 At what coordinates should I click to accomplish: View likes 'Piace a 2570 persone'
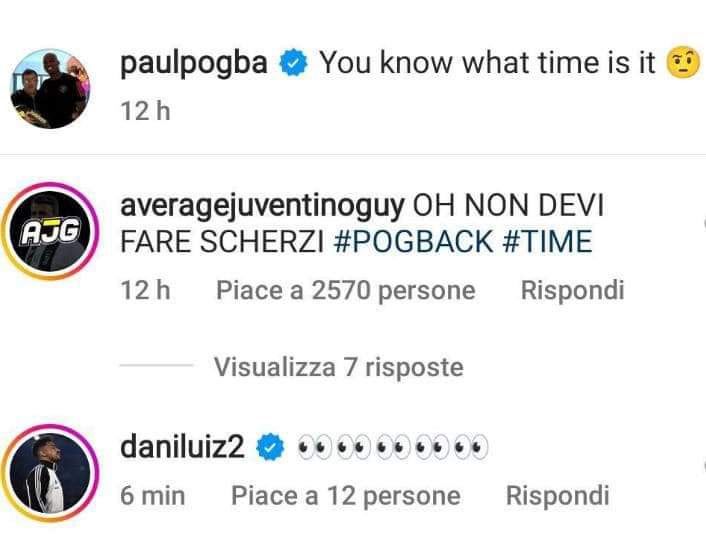click(x=345, y=291)
